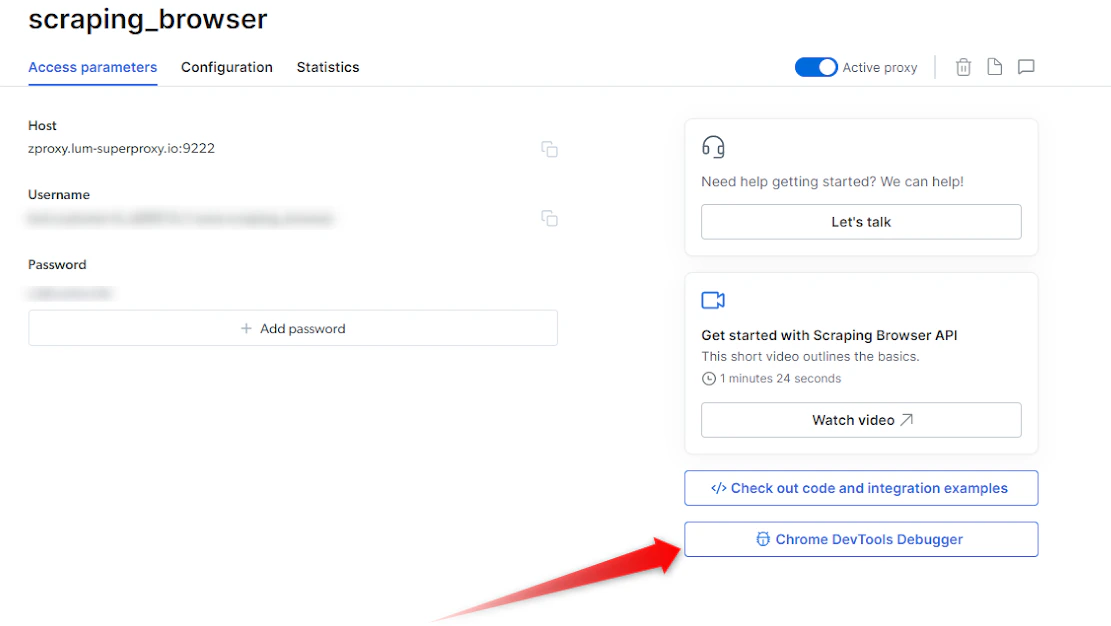
Task: Check out code and integration examples
Action: (x=860, y=488)
